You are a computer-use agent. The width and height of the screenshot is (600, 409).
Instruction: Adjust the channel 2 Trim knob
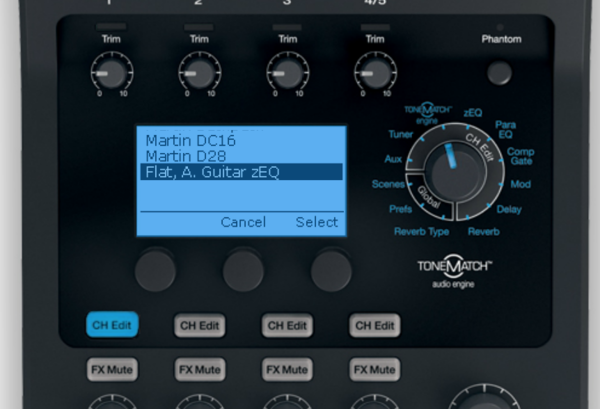[x=200, y=73]
